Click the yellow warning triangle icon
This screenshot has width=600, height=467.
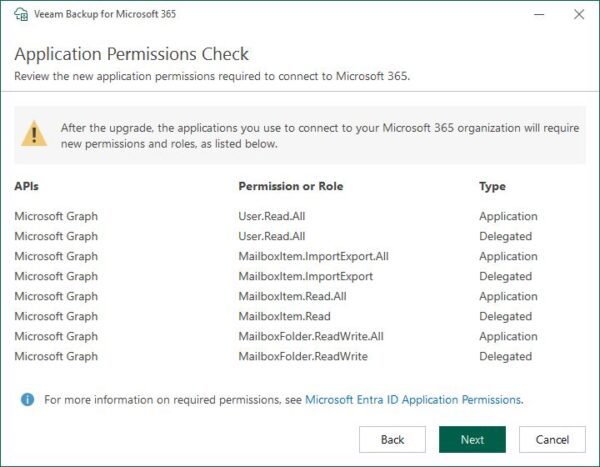34,134
